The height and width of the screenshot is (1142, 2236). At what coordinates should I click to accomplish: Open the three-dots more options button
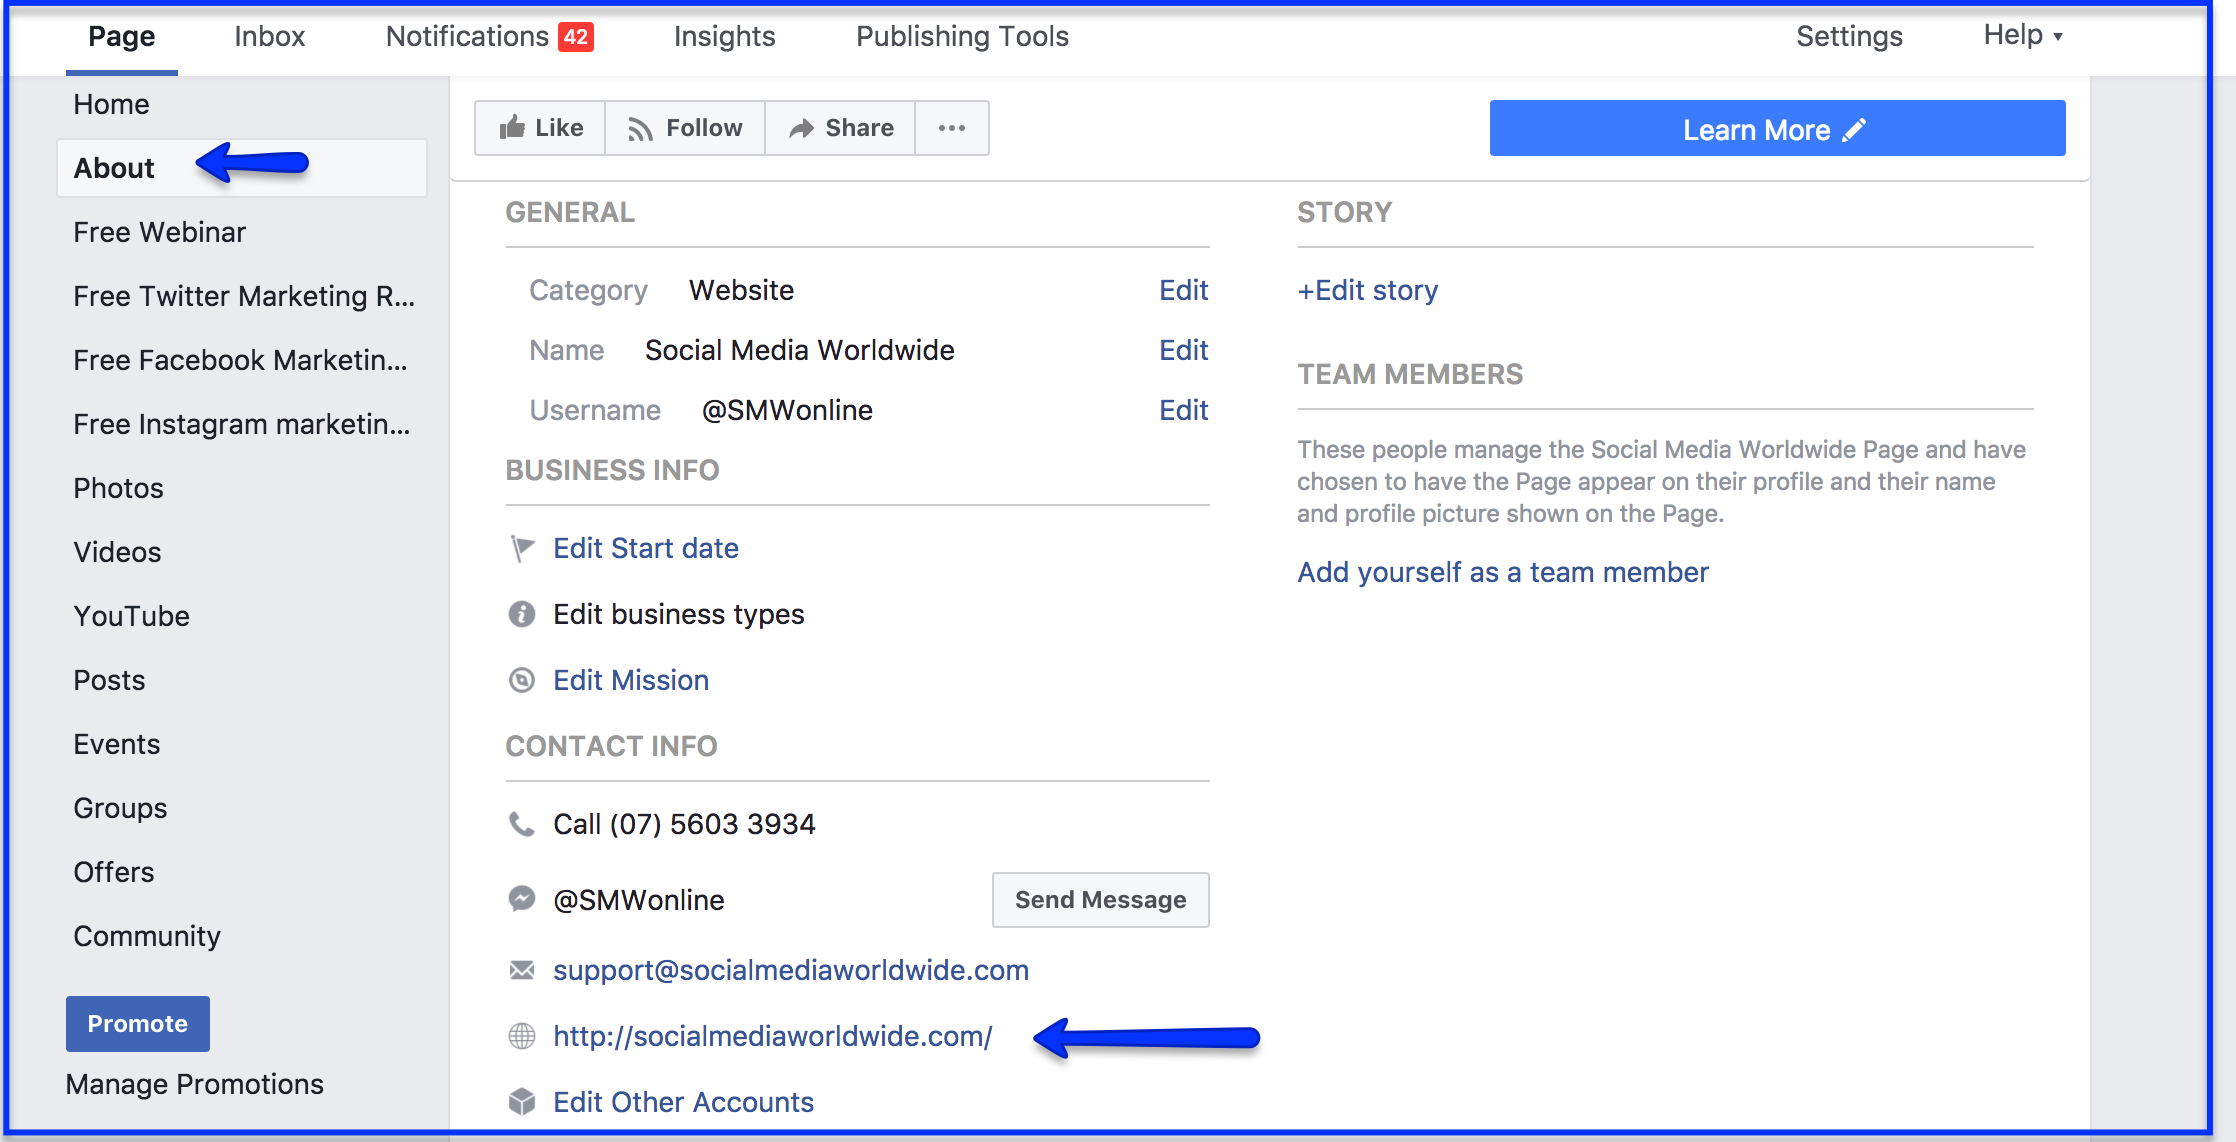(x=952, y=128)
